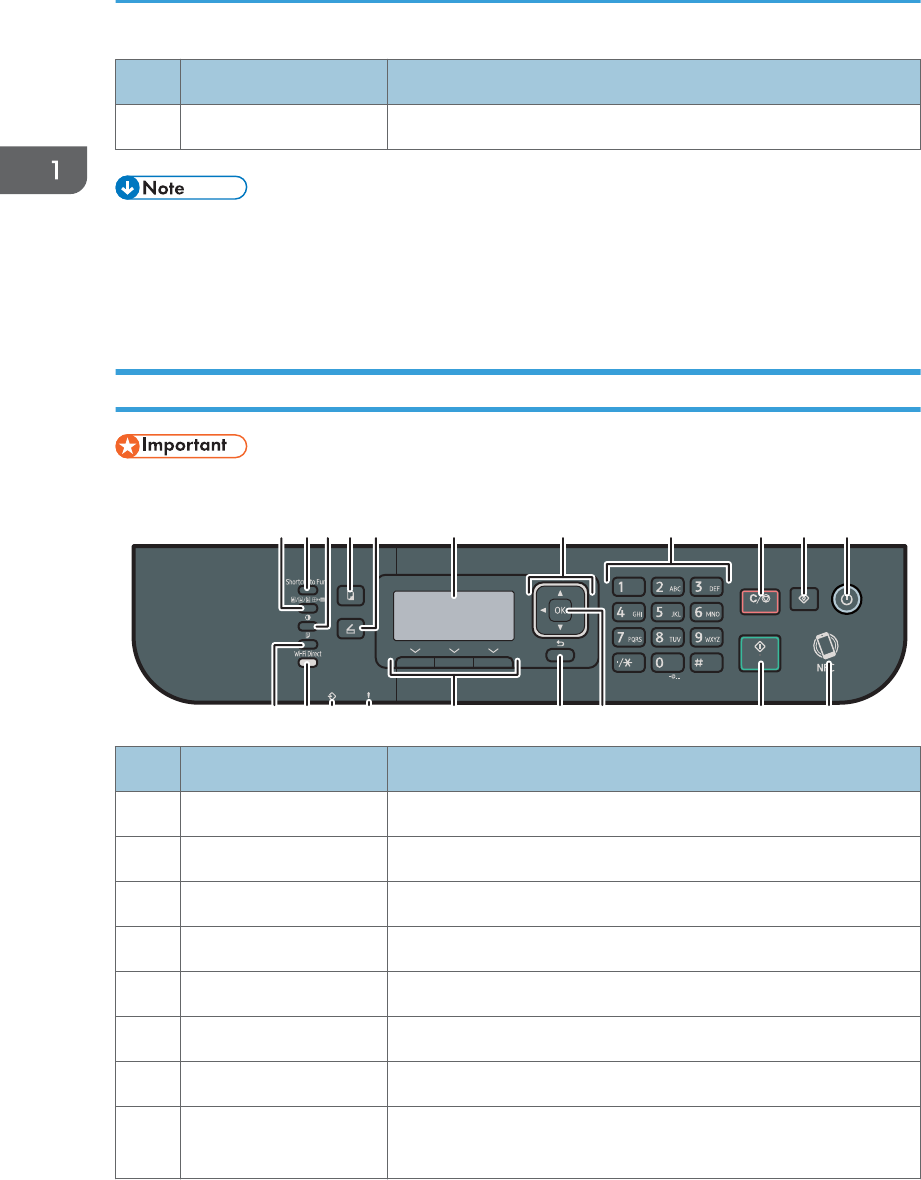Click selection key under the left chevron

(x=414, y=663)
